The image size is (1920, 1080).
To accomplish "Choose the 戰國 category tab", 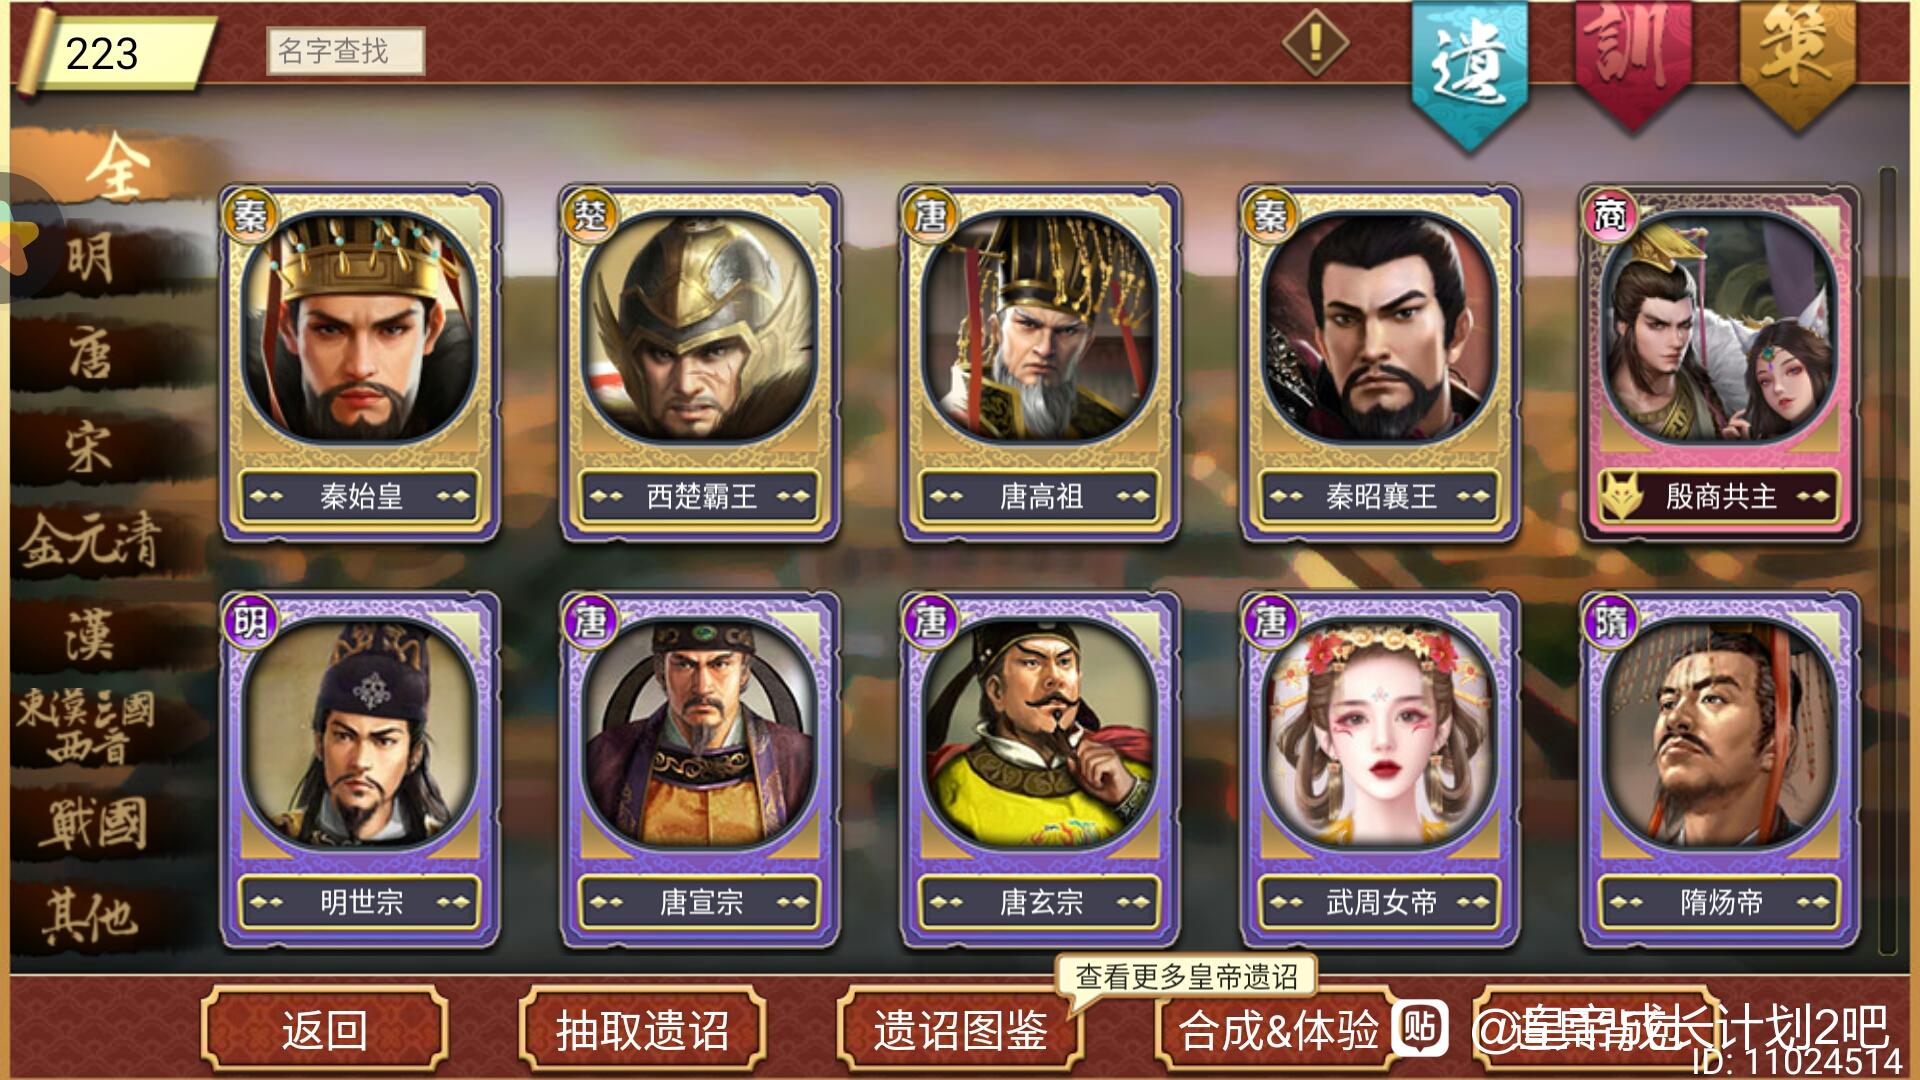I will [x=93, y=825].
